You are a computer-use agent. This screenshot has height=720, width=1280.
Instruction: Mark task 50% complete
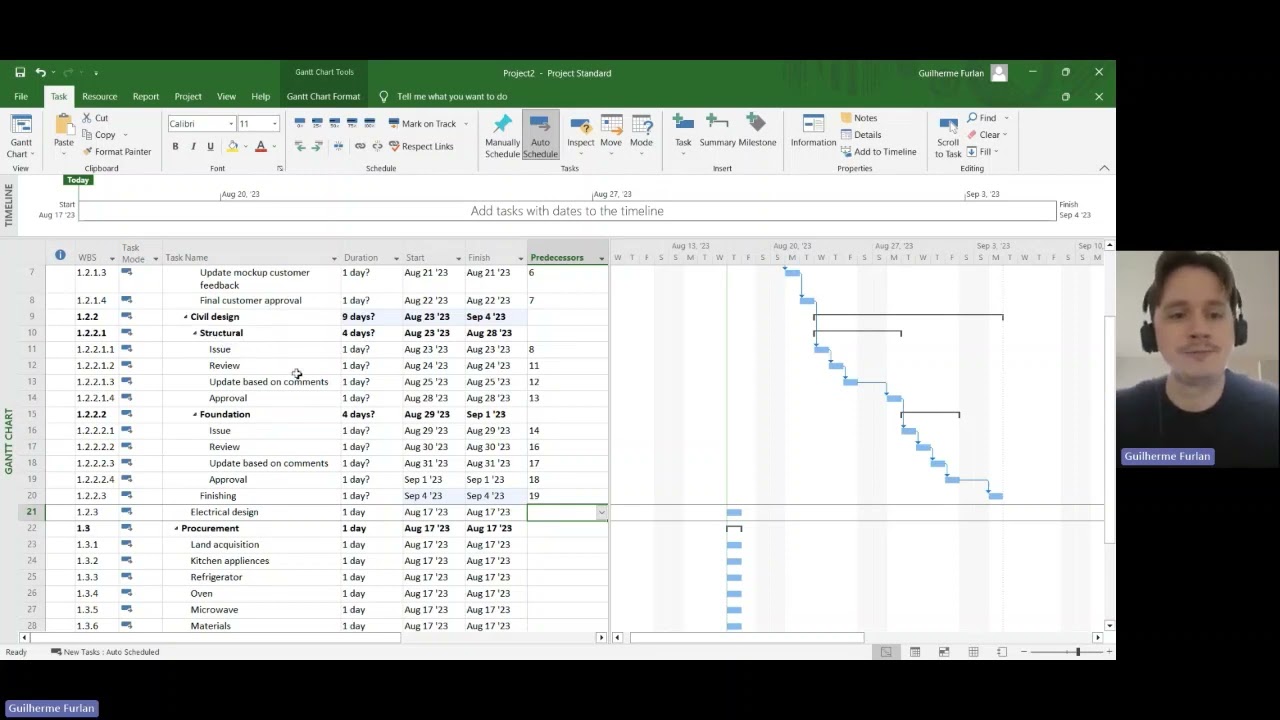334,123
